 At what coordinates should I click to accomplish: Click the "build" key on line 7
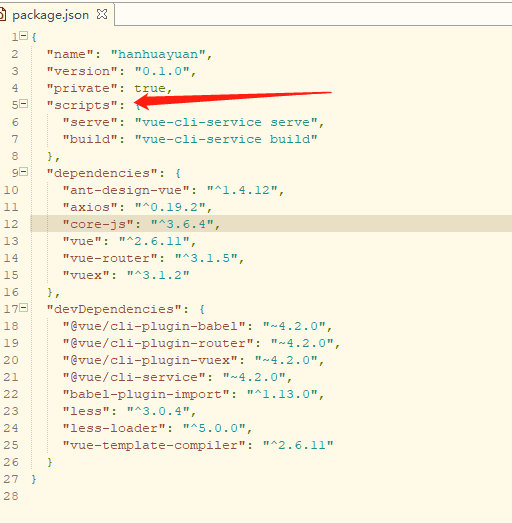90,139
